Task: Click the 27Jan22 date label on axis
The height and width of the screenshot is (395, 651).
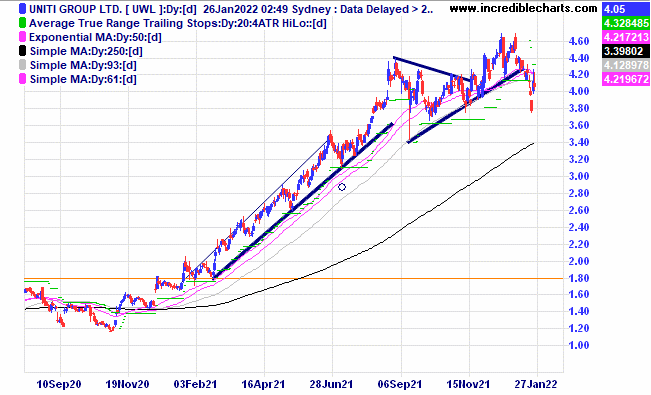Action: [536, 384]
